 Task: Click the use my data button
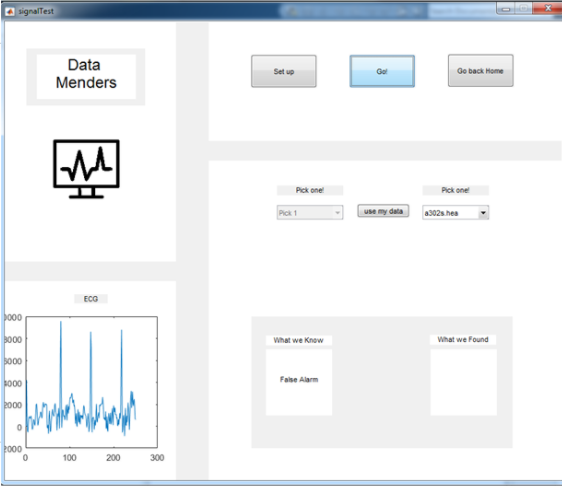(x=383, y=211)
